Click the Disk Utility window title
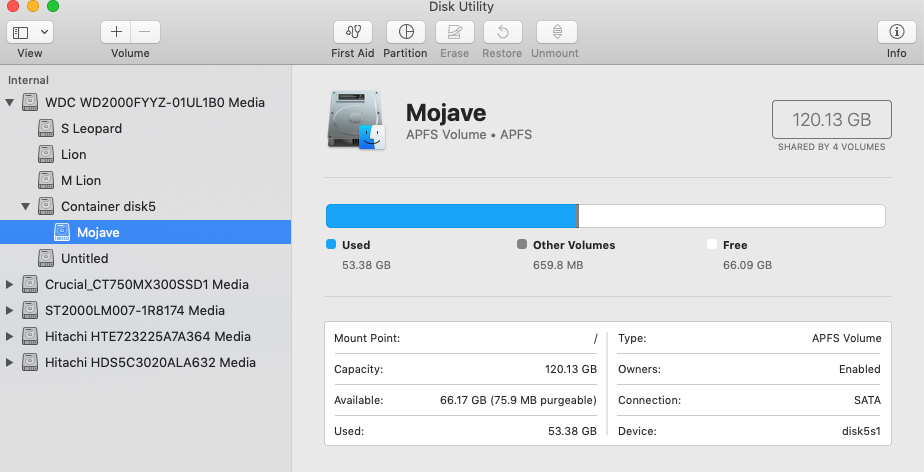924x472 pixels. pos(461,7)
